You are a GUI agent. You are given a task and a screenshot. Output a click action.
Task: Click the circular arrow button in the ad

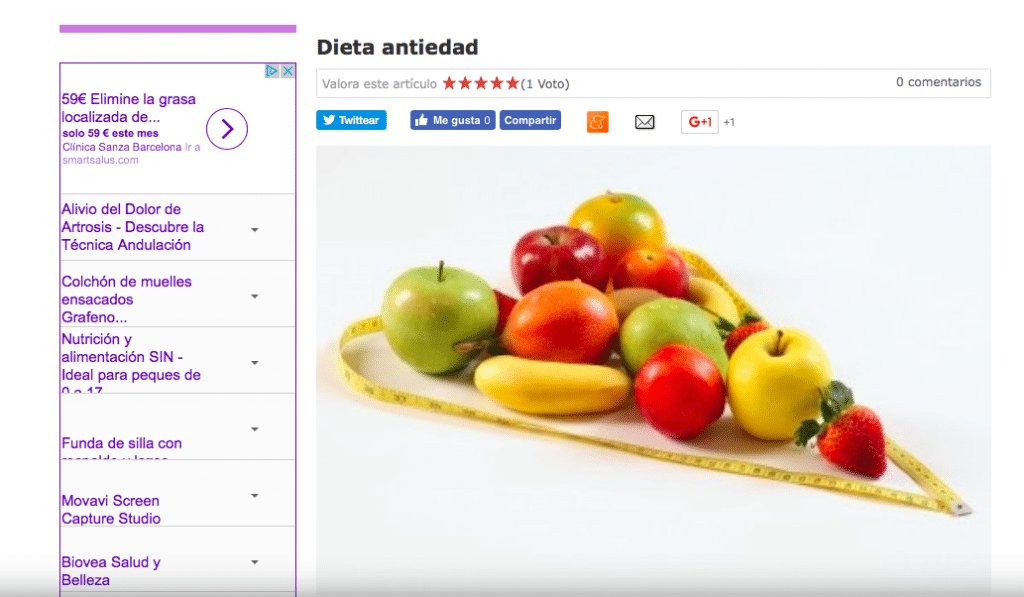click(x=227, y=129)
